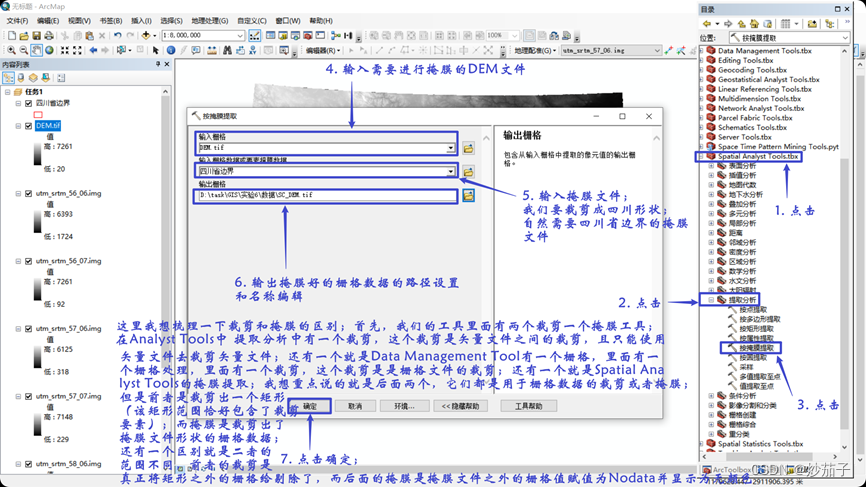Click List By Selection icon
The width and height of the screenshot is (866, 487).
[x=46, y=78]
